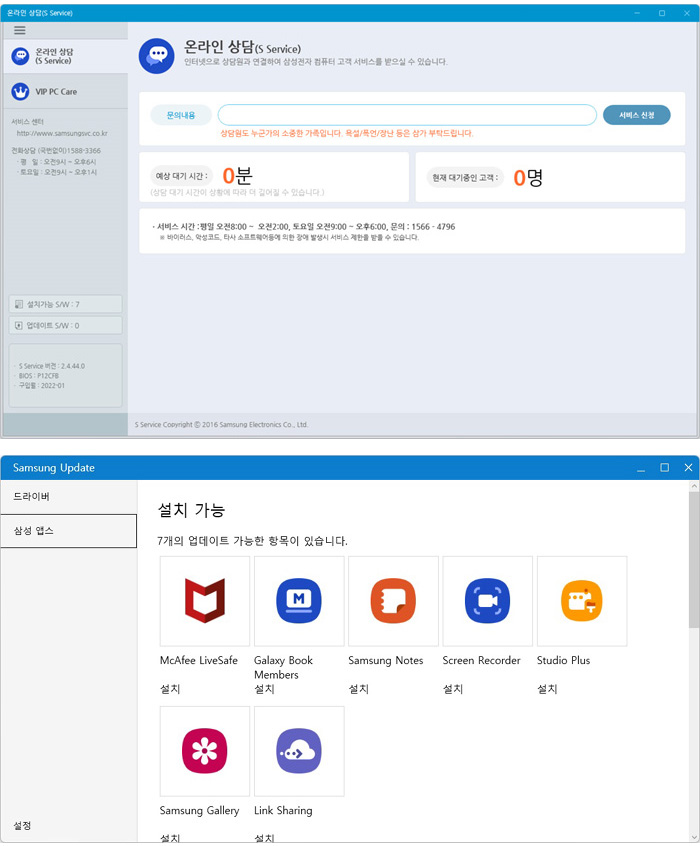Click the BIOS : P12CFB text
Screen dimensions: 700x846
click(x=39, y=376)
